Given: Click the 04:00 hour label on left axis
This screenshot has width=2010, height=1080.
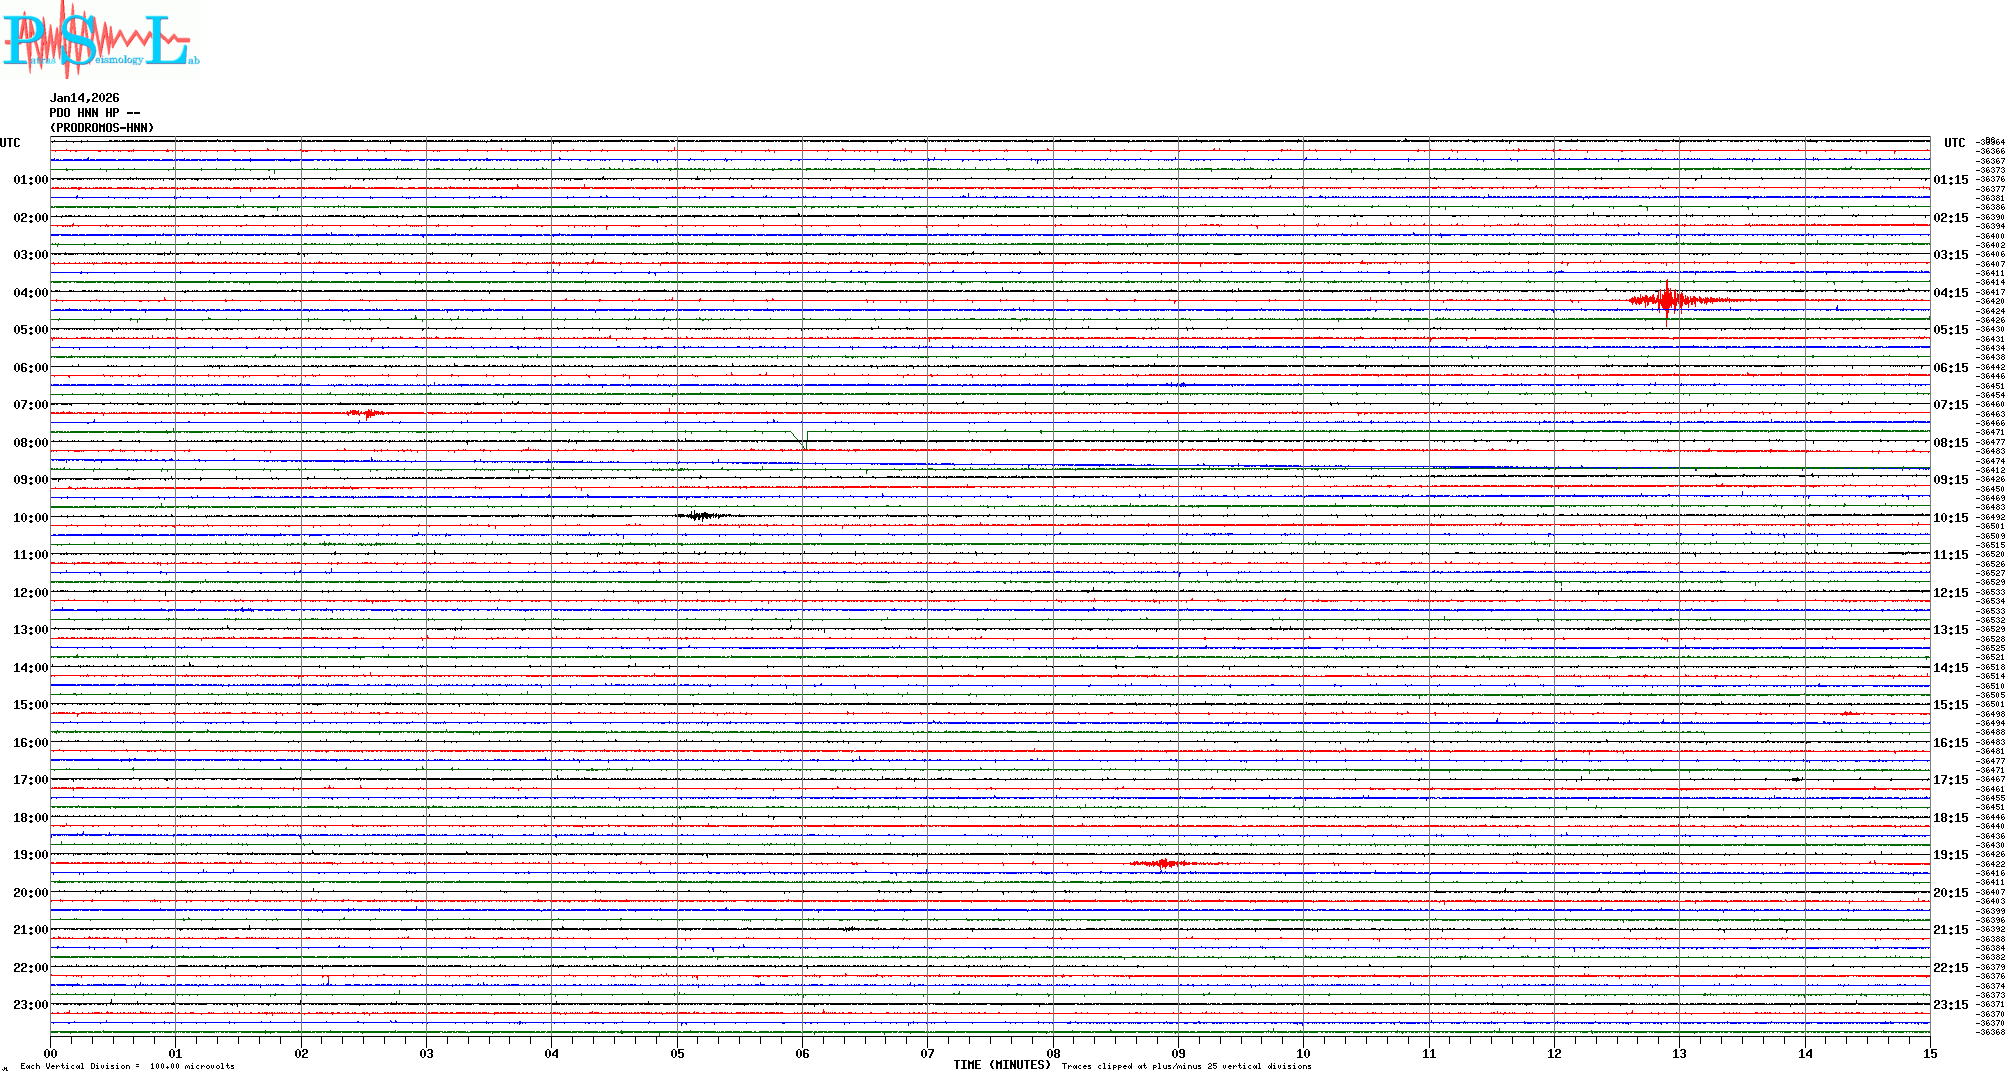Looking at the screenshot, I should pyautogui.click(x=30, y=293).
